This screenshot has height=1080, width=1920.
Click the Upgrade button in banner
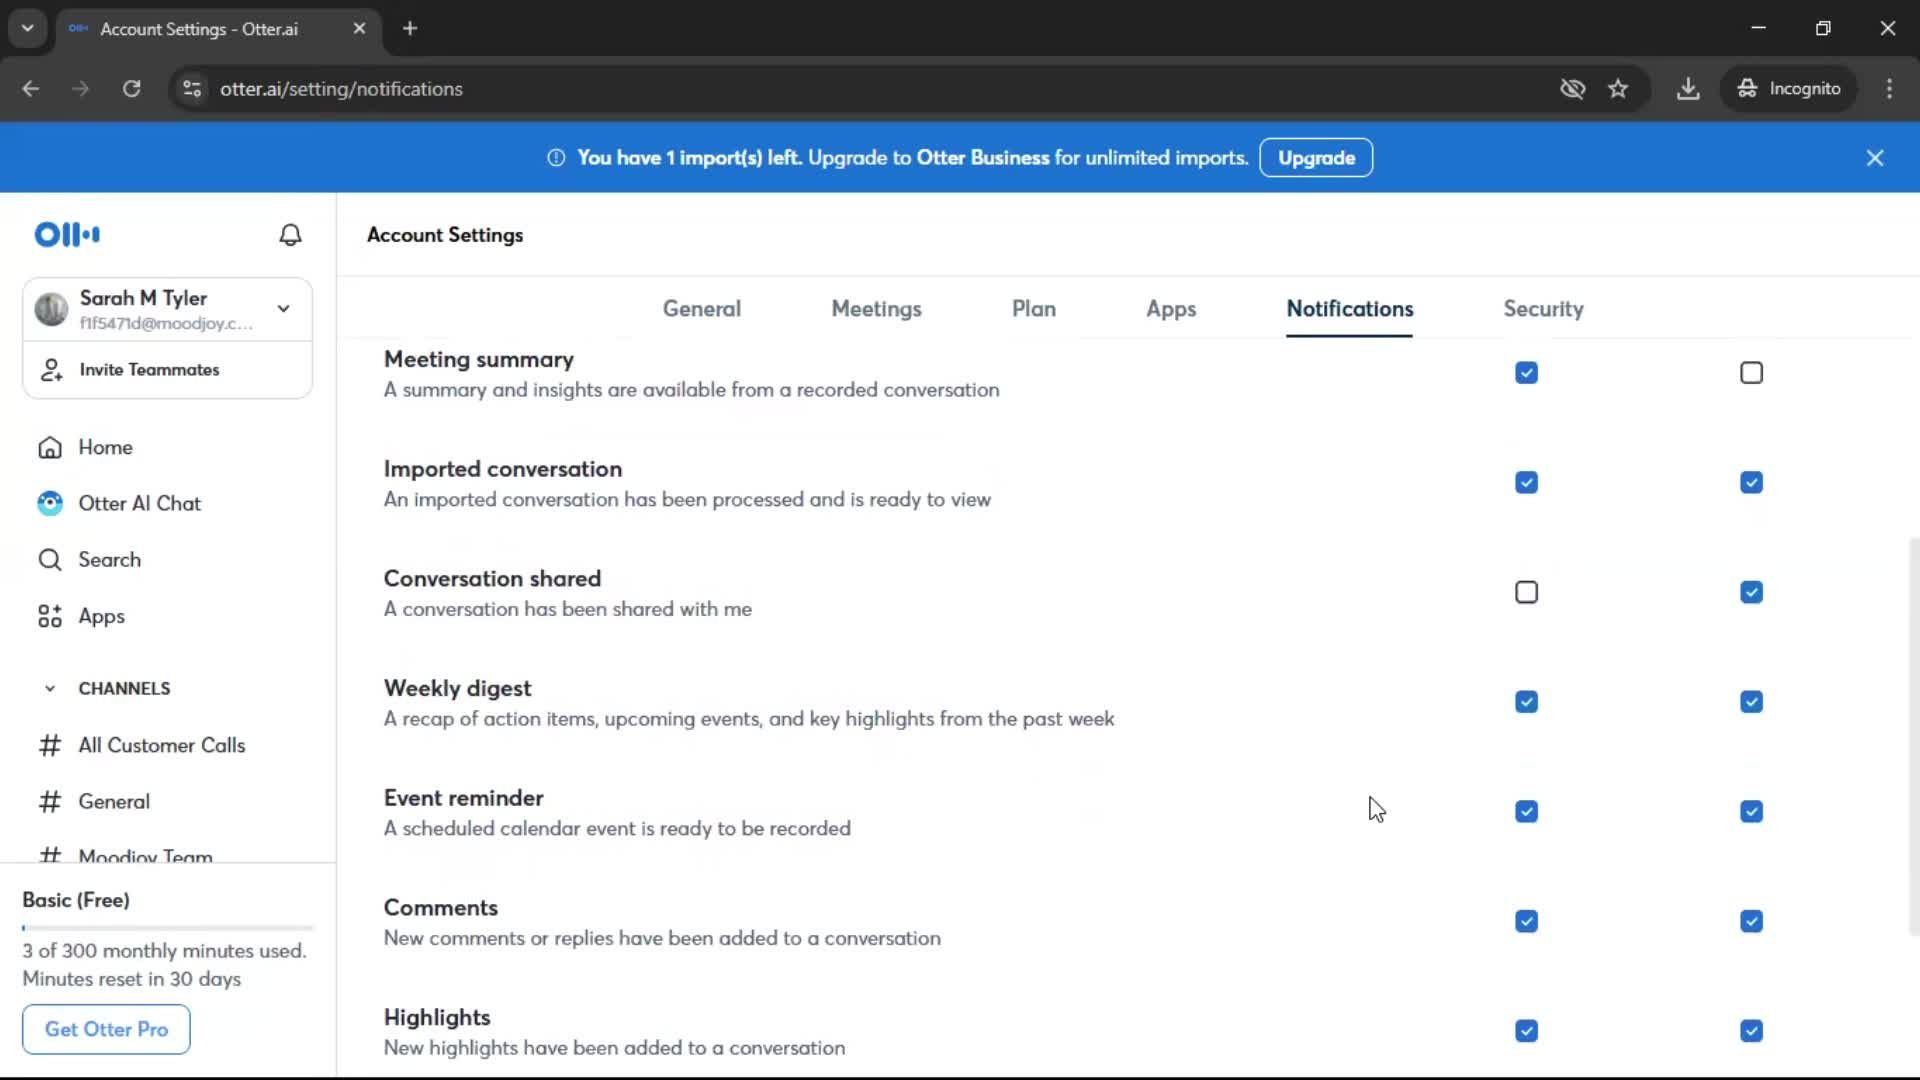(x=1316, y=158)
